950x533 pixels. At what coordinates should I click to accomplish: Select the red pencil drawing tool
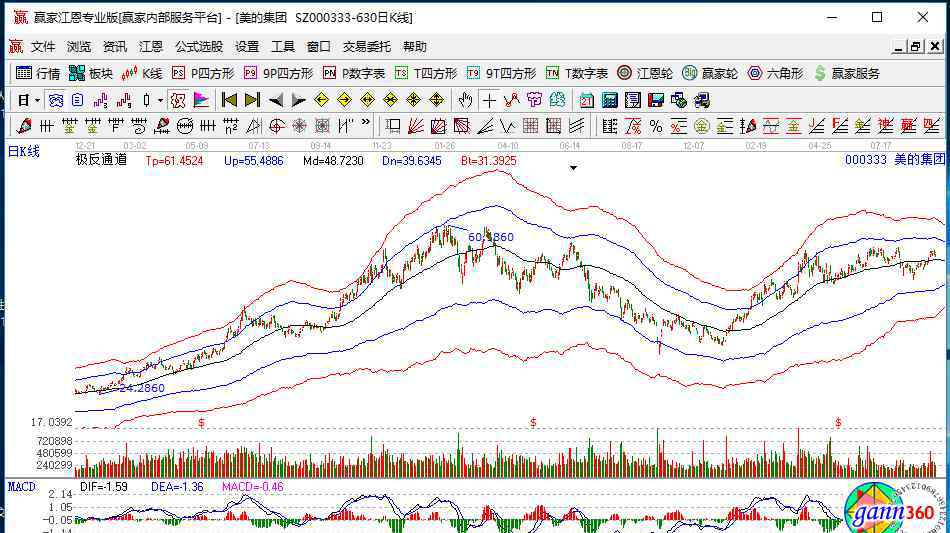(x=24, y=126)
